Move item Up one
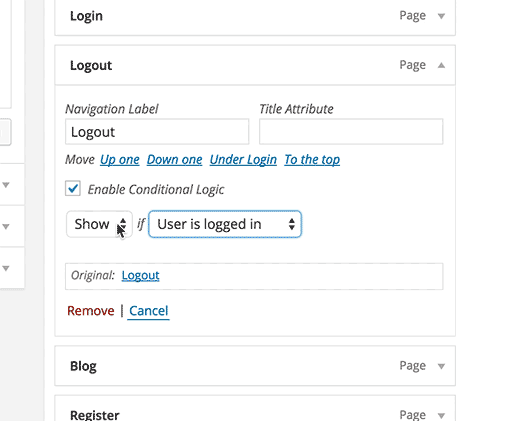This screenshot has width=520, height=421. [x=120, y=160]
